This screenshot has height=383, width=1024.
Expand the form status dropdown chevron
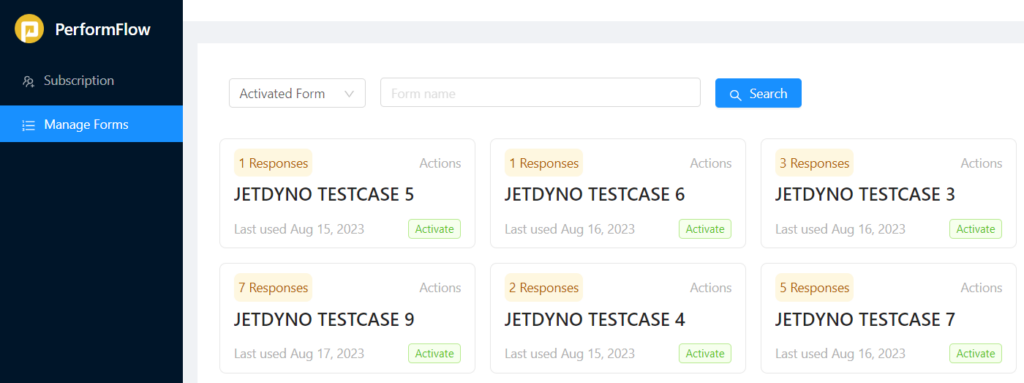(349, 93)
